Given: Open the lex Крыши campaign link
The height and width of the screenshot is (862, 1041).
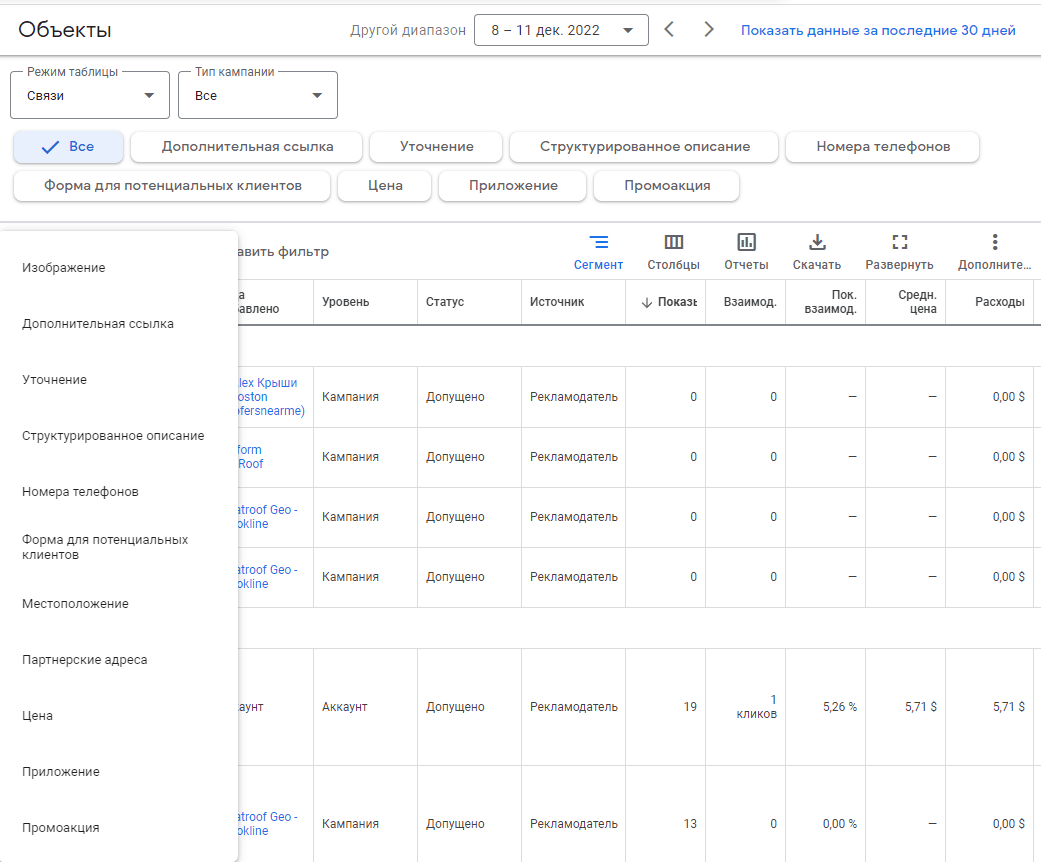Looking at the screenshot, I should coord(271,396).
